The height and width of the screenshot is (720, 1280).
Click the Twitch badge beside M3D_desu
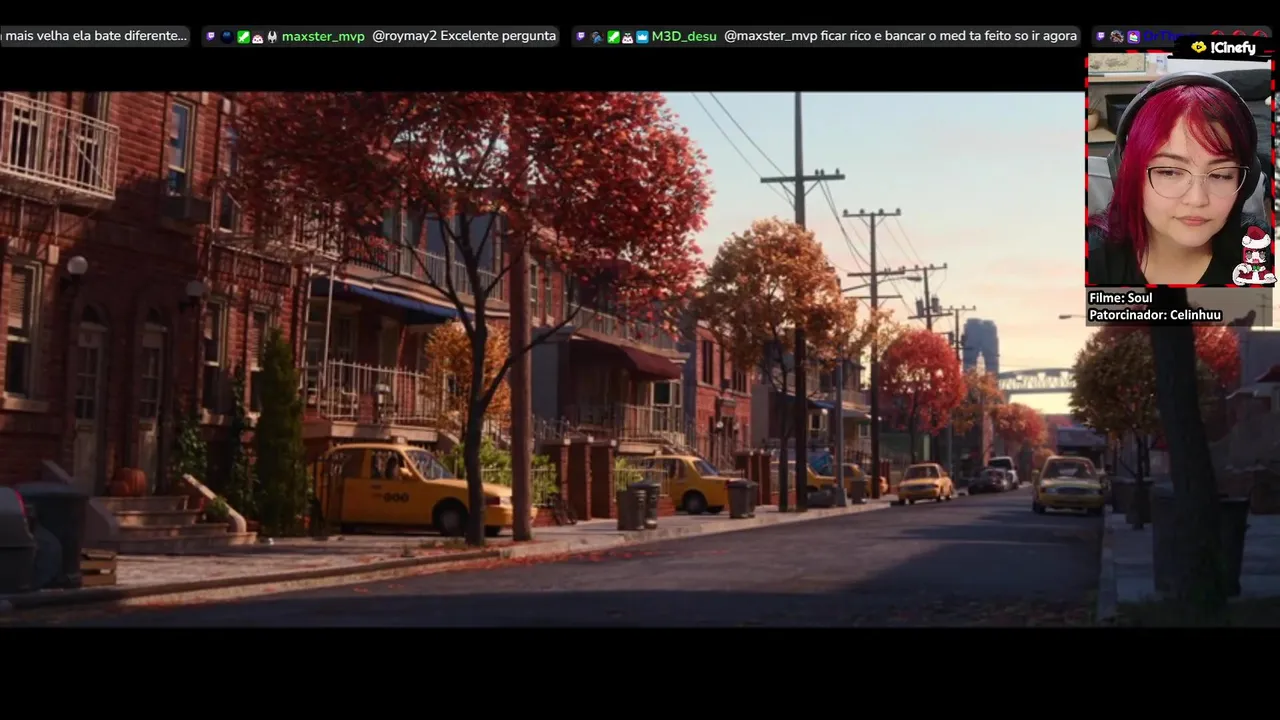[581, 36]
